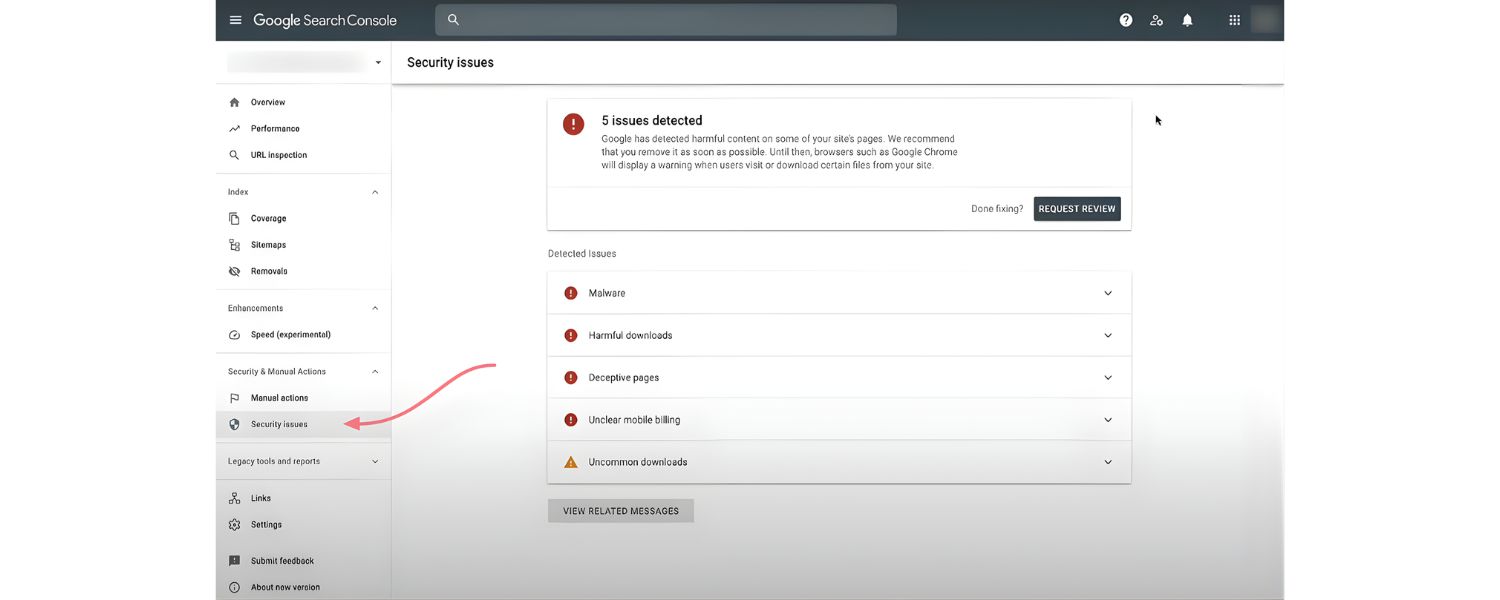Screen dimensions: 1500x600
Task: Click the Coverage page icon
Action: pyautogui.click(x=233, y=217)
